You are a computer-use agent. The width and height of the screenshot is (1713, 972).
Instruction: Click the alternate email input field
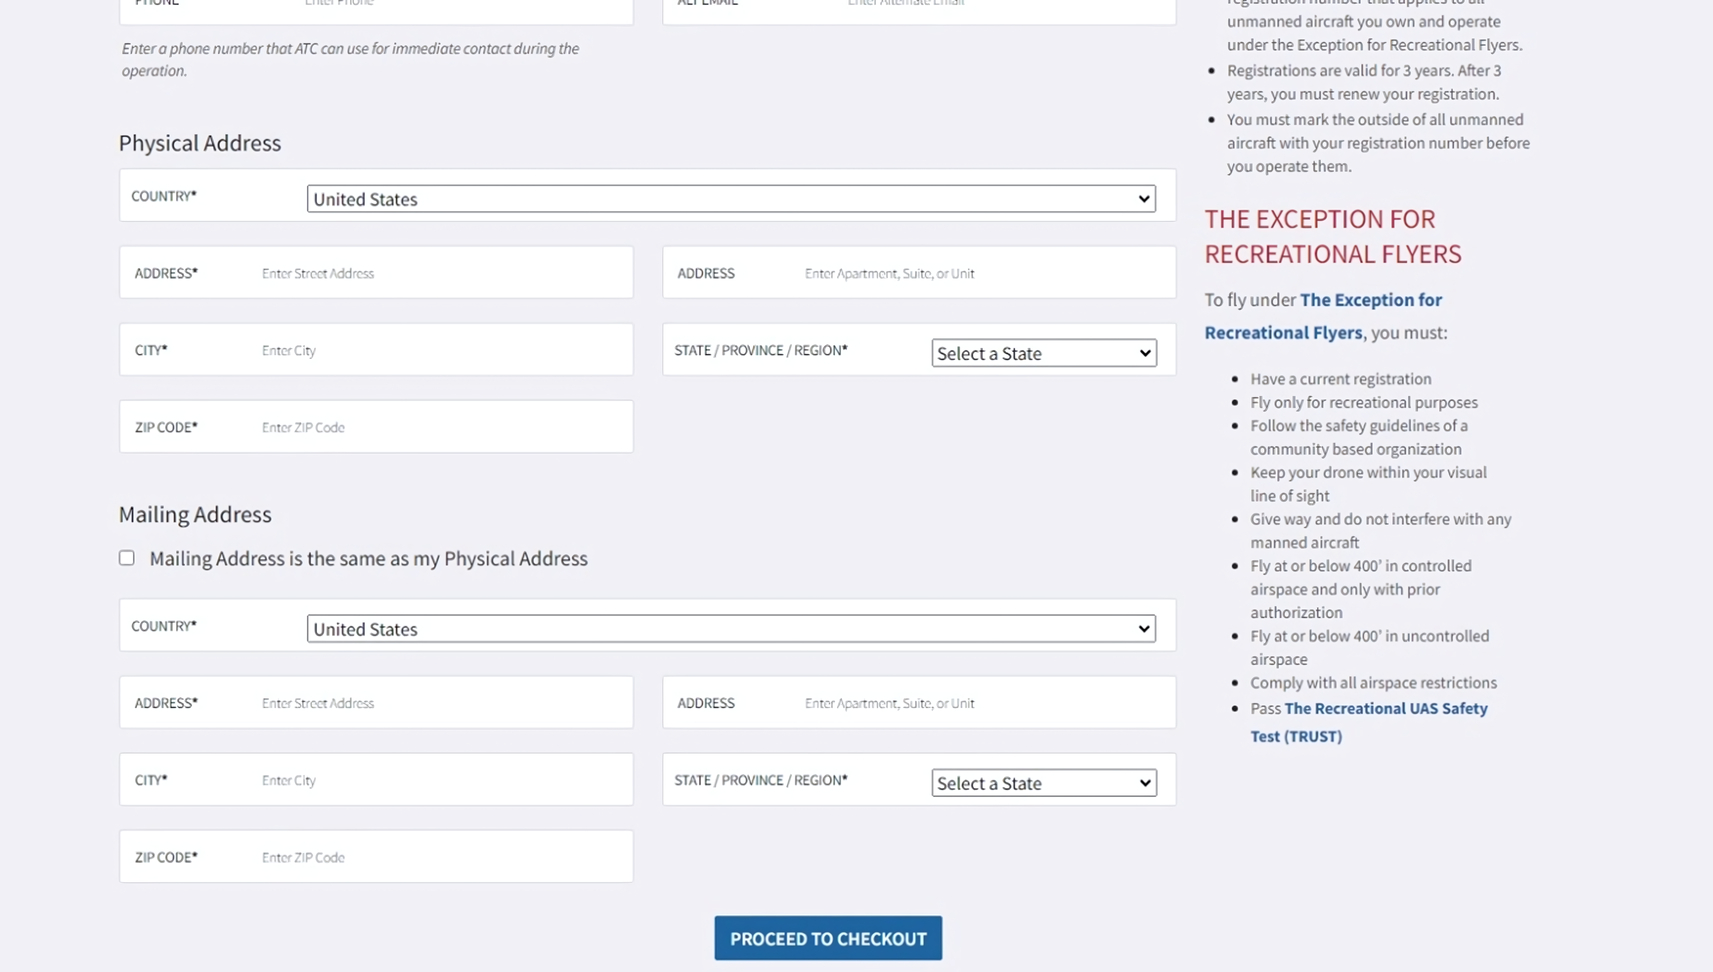pos(1000,5)
